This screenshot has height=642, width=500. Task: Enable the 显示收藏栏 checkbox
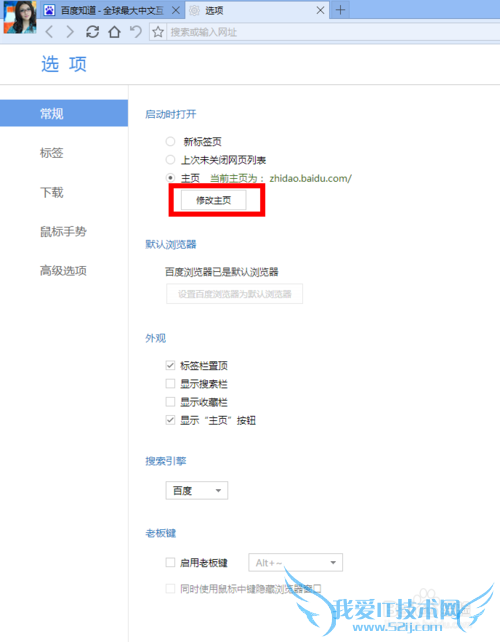pos(170,402)
